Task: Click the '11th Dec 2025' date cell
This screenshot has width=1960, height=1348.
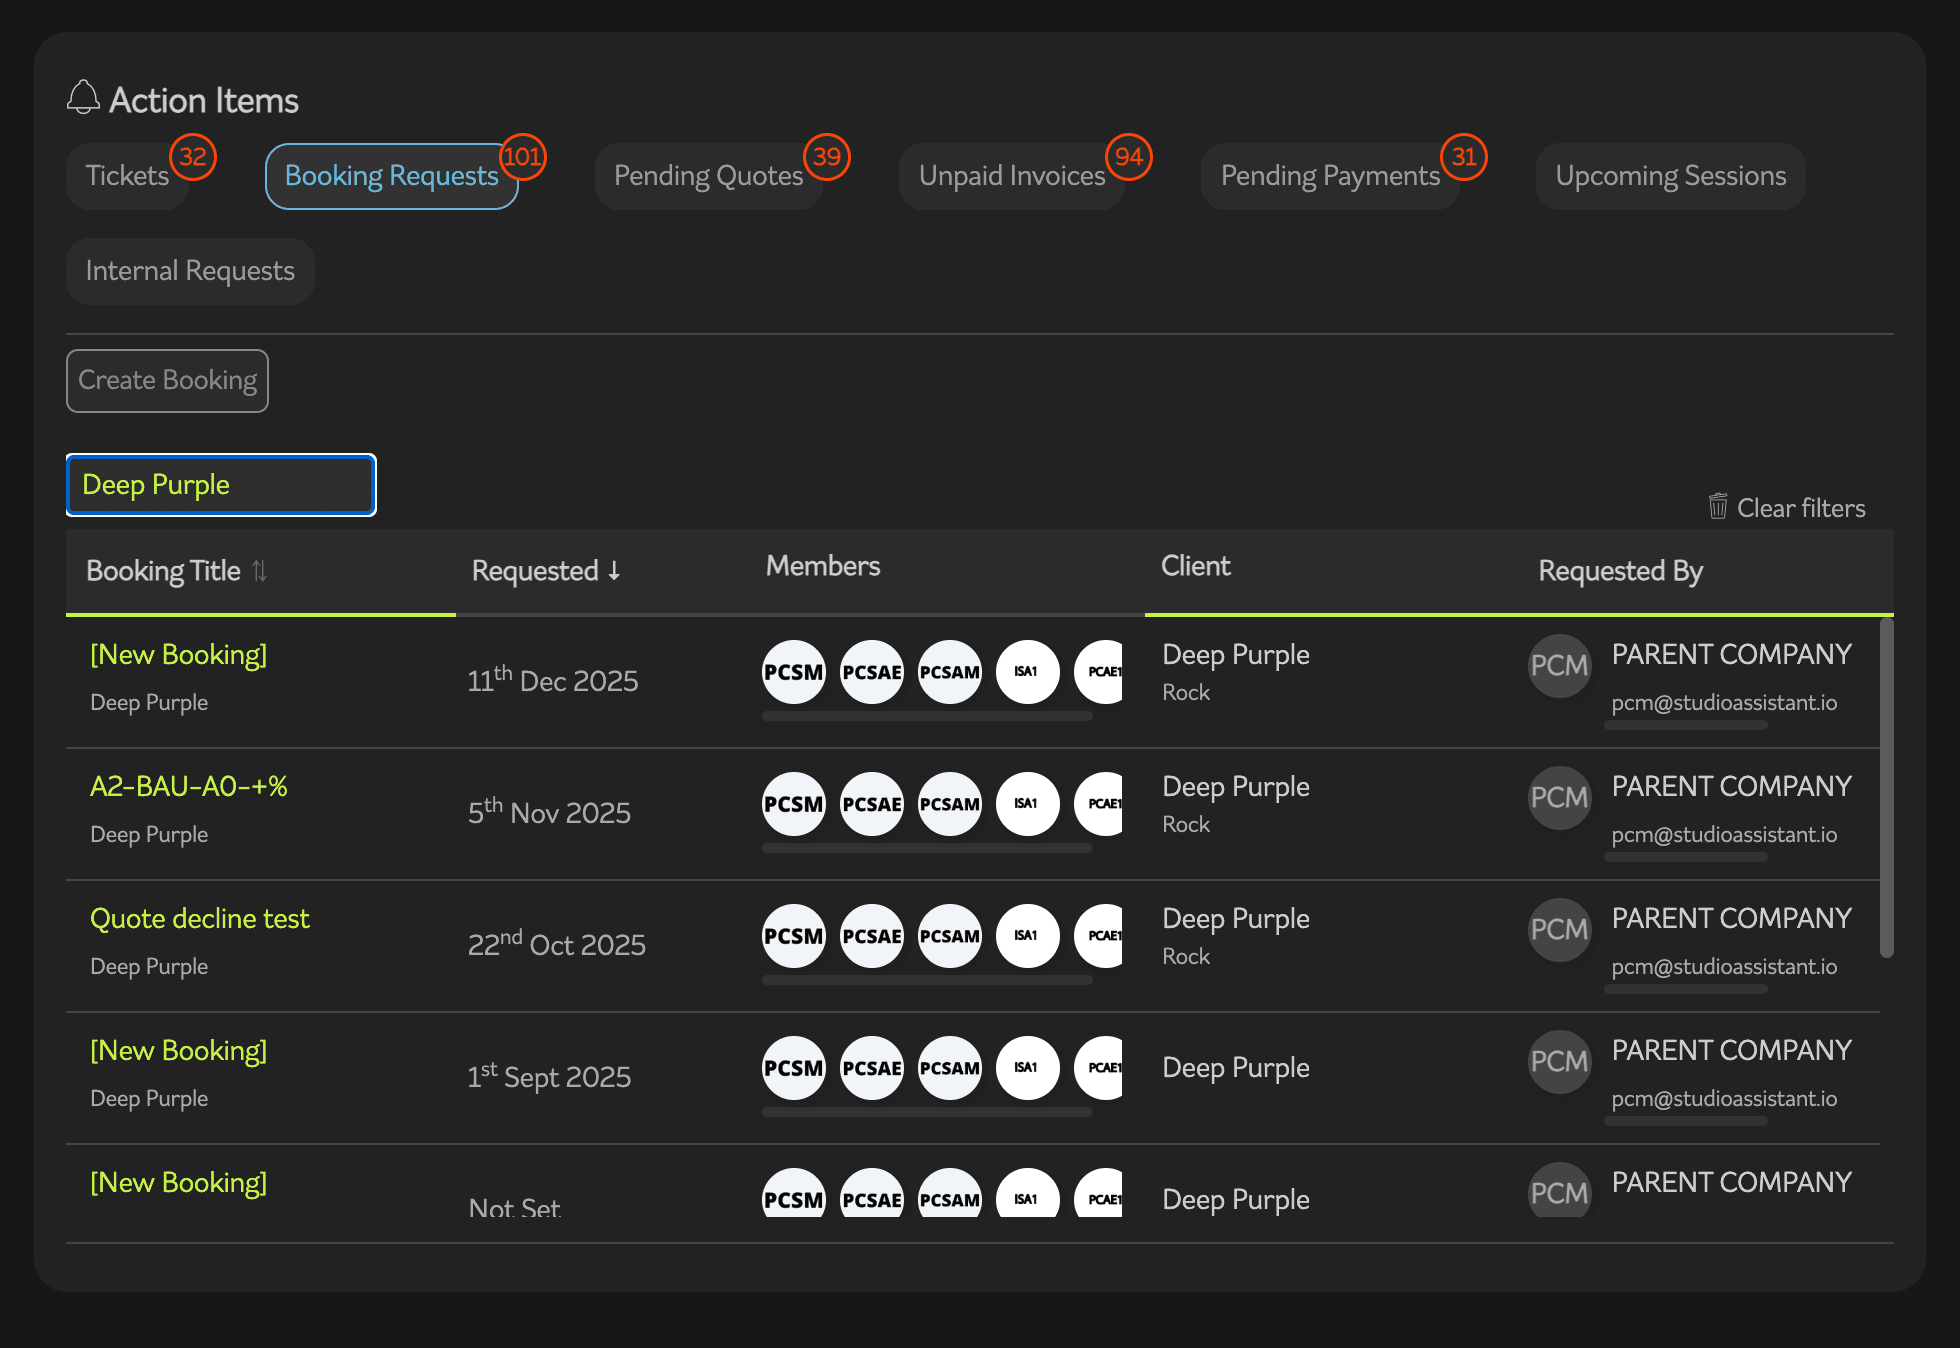Action: click(x=553, y=679)
